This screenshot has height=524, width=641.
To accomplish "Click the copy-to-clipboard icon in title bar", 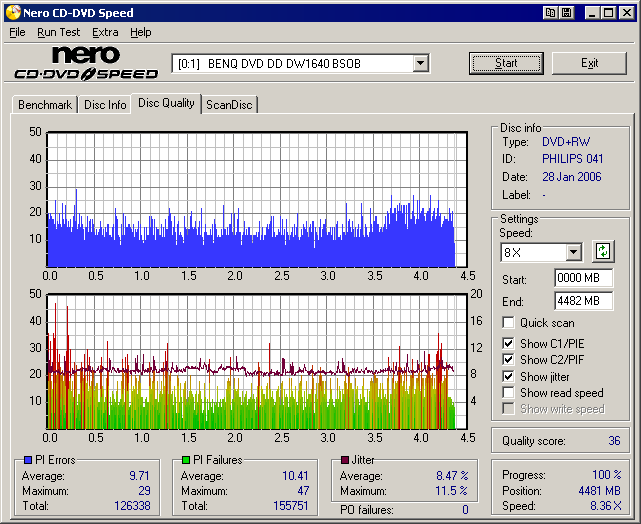I will (550, 13).
